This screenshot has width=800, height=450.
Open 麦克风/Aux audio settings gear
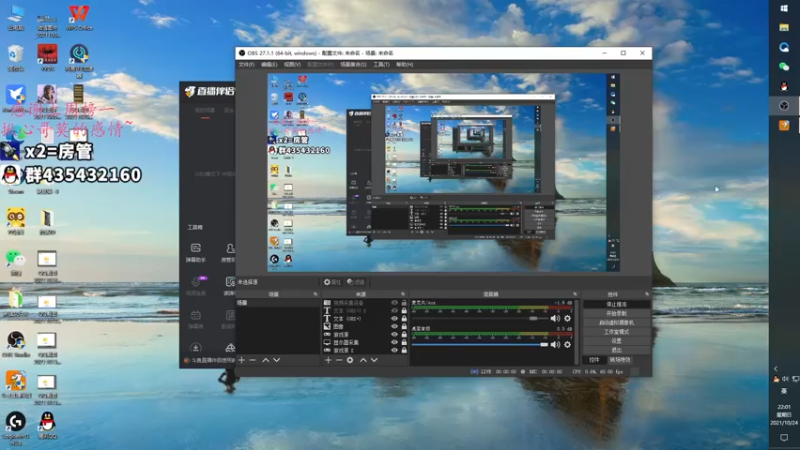567,318
